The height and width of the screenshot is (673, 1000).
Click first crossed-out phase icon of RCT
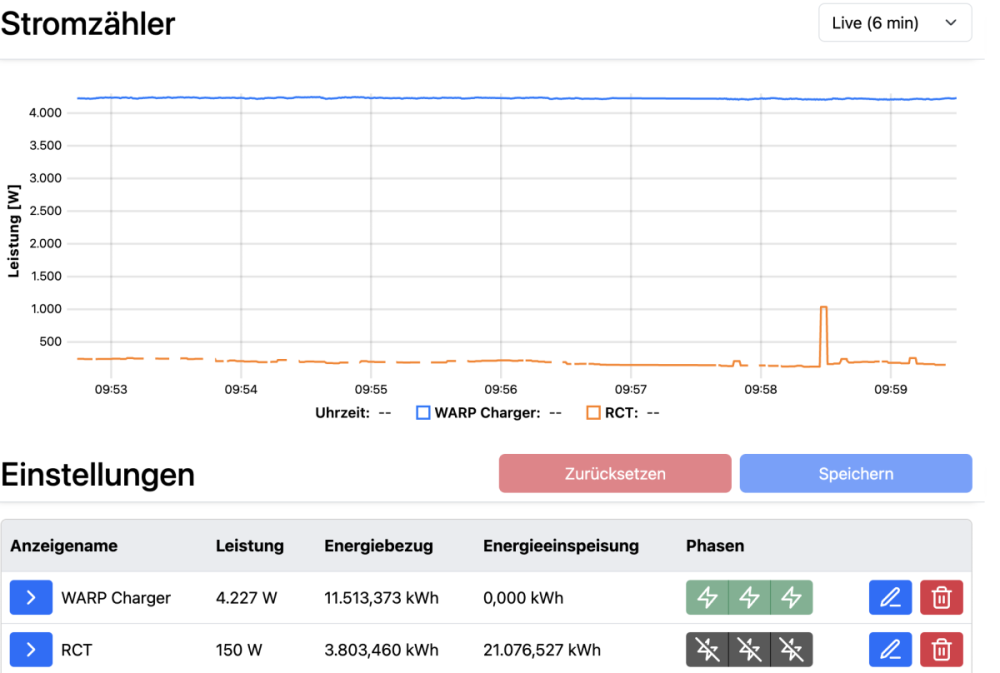click(707, 650)
